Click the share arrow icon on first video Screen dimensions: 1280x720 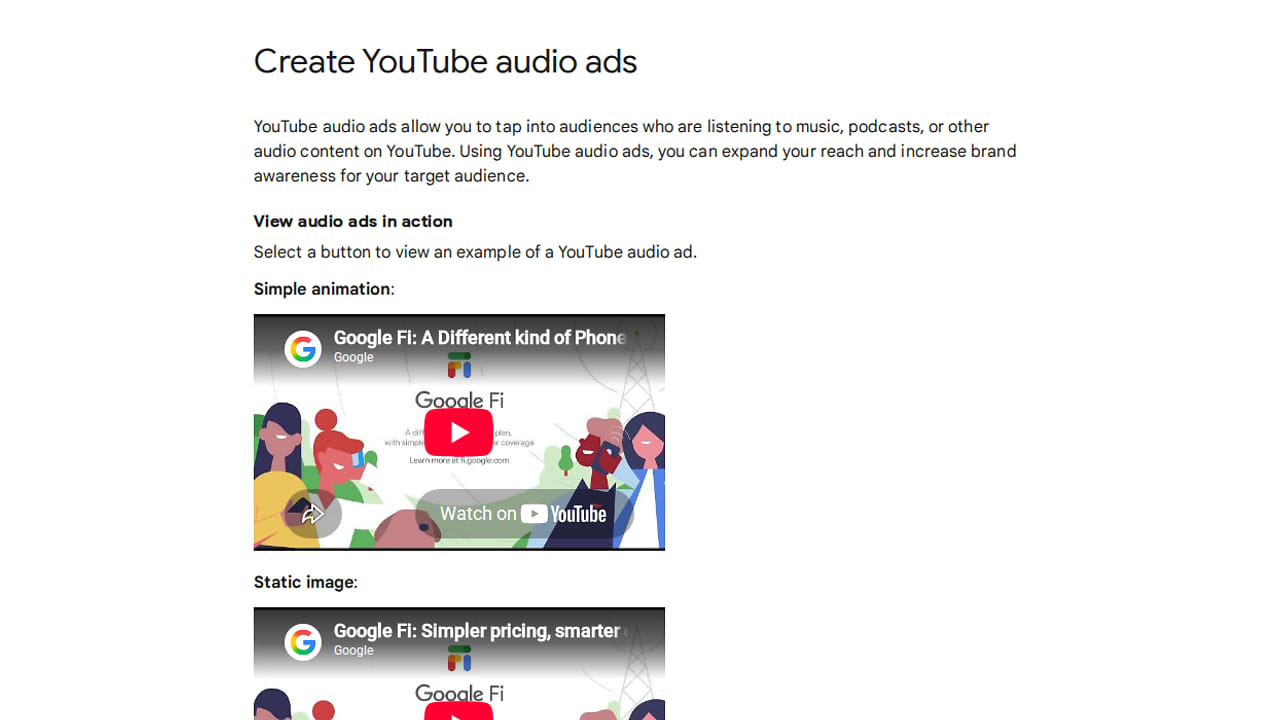[313, 514]
